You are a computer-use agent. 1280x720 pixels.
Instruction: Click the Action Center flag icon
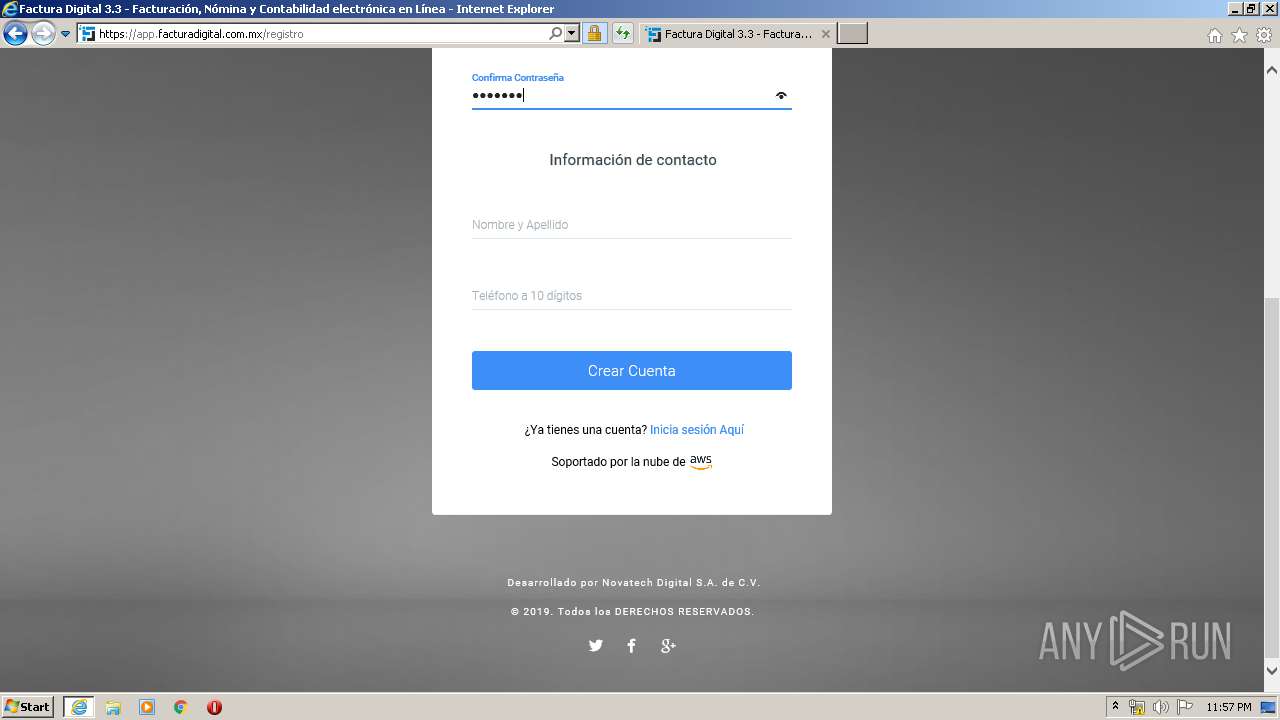pos(1185,707)
